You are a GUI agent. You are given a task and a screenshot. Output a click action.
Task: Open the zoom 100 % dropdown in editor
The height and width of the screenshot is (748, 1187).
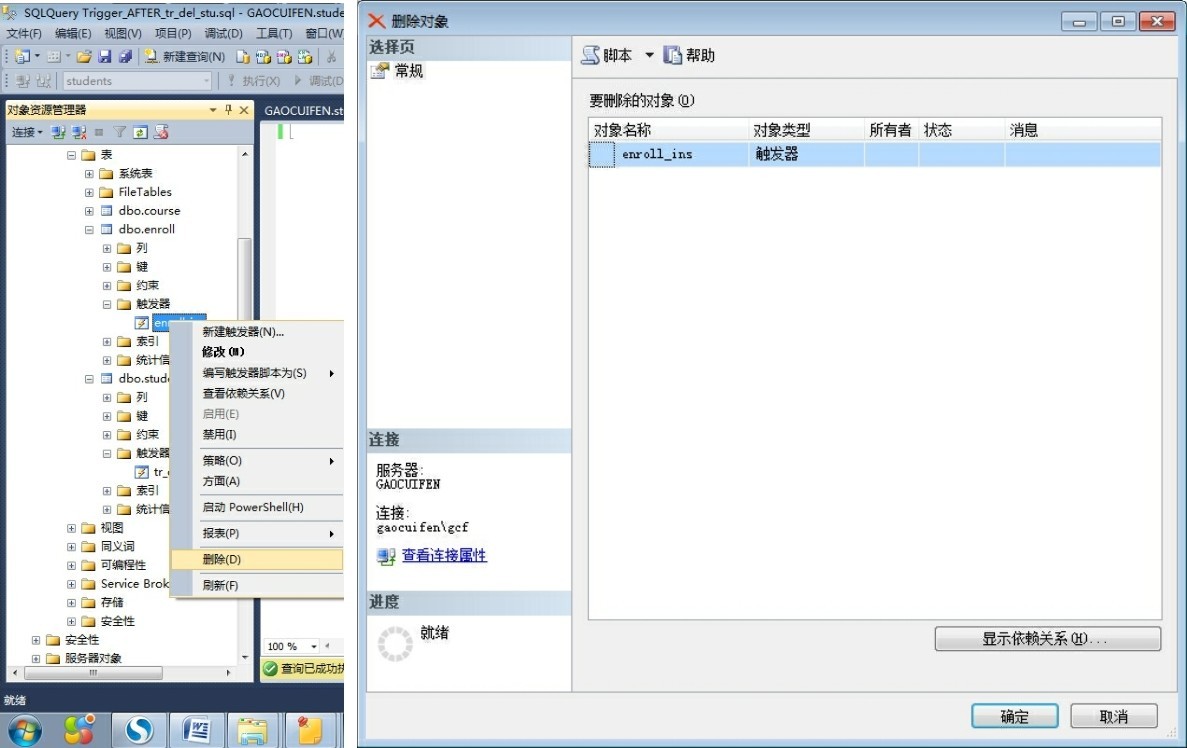pos(313,646)
